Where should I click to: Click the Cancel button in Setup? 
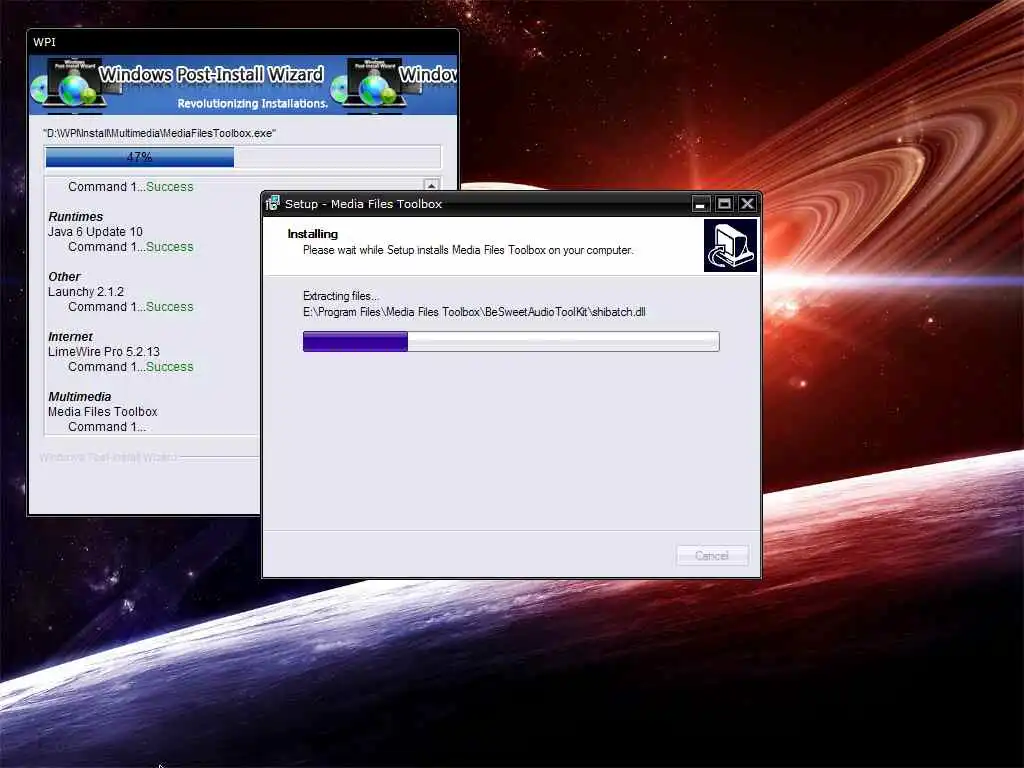click(x=712, y=556)
